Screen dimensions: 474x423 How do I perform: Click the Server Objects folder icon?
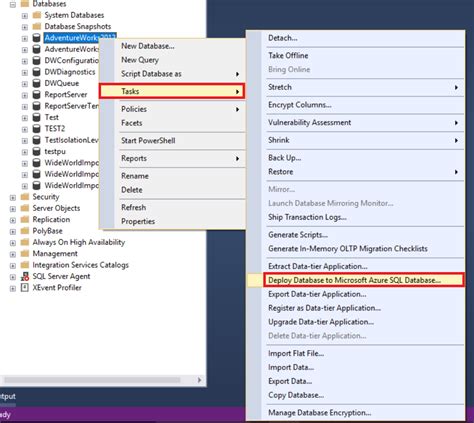click(x=25, y=208)
